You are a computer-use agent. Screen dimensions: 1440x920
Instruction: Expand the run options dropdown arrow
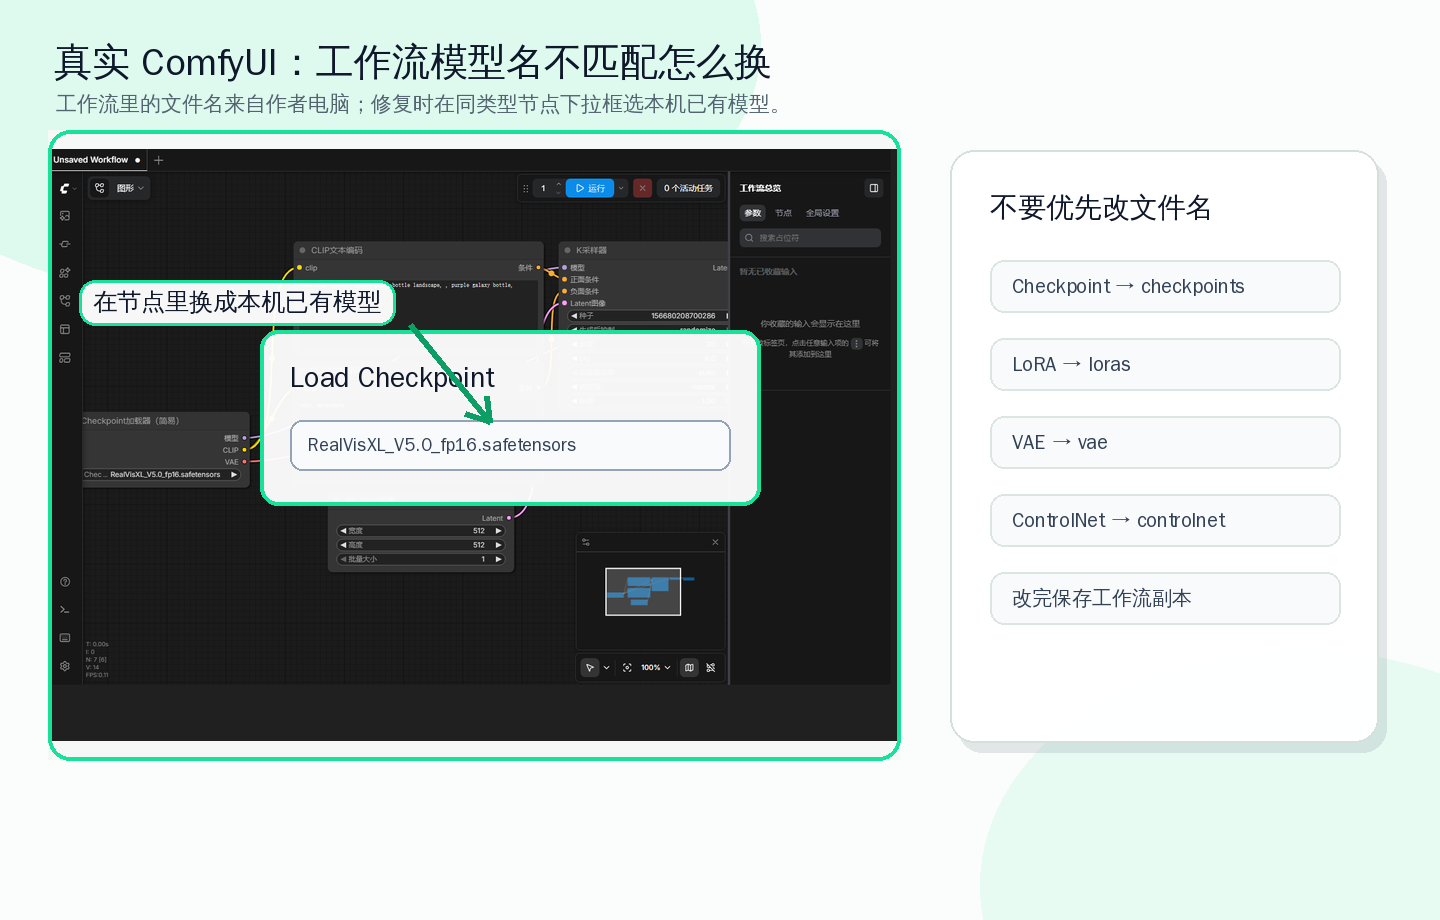tap(621, 188)
